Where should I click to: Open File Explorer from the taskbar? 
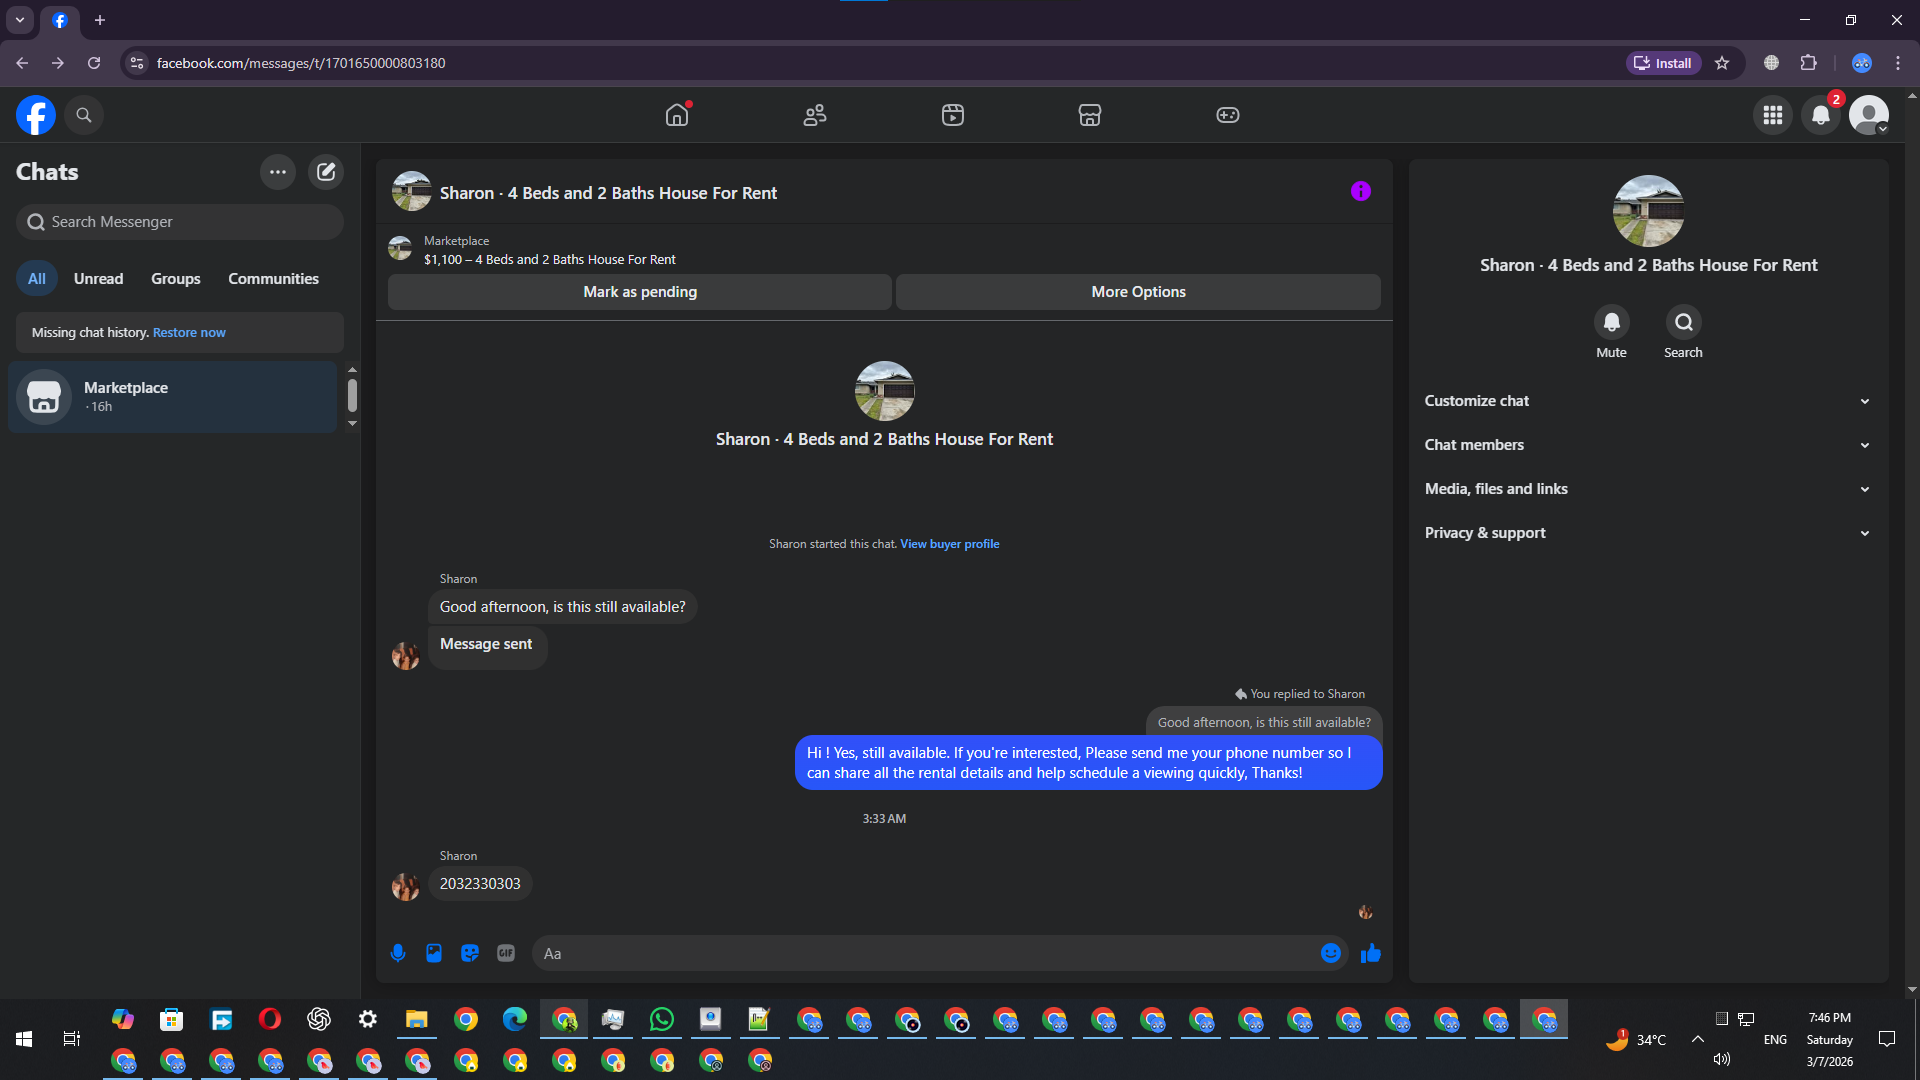coord(417,1019)
